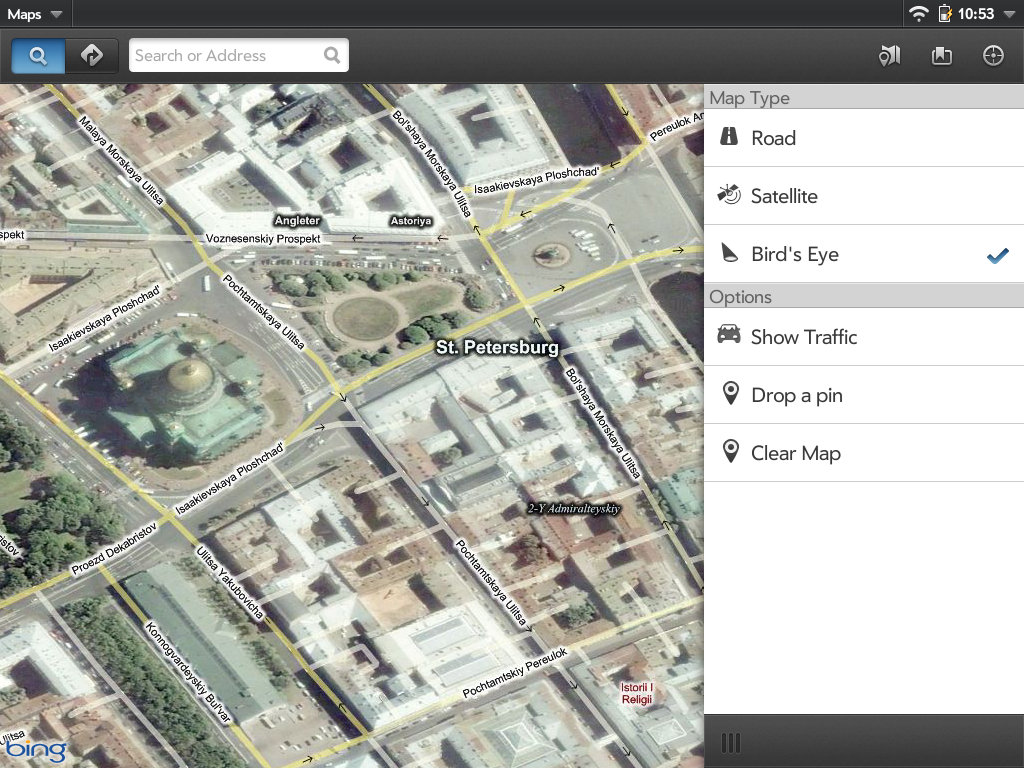Select the search mode magnifier button
Screen dimensions: 1024x768
tap(39, 56)
